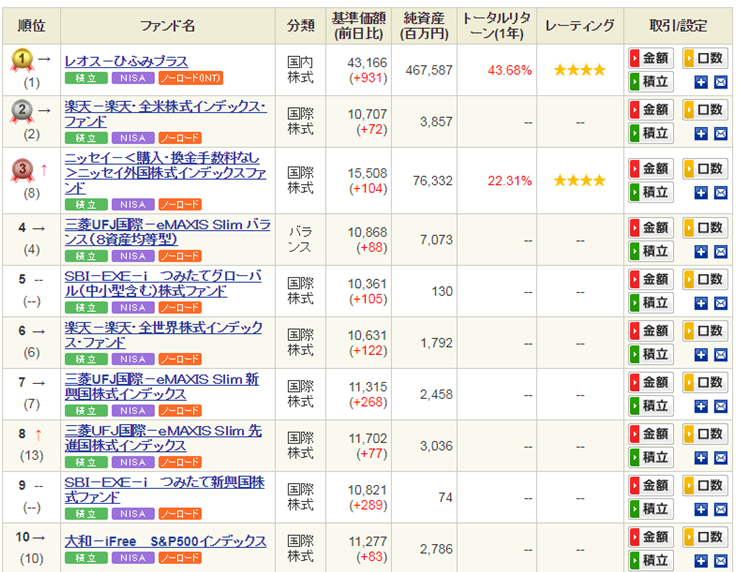
Task: Click the ノーロード(NT) tag under レオス－ひふみプラス
Action: (x=190, y=78)
